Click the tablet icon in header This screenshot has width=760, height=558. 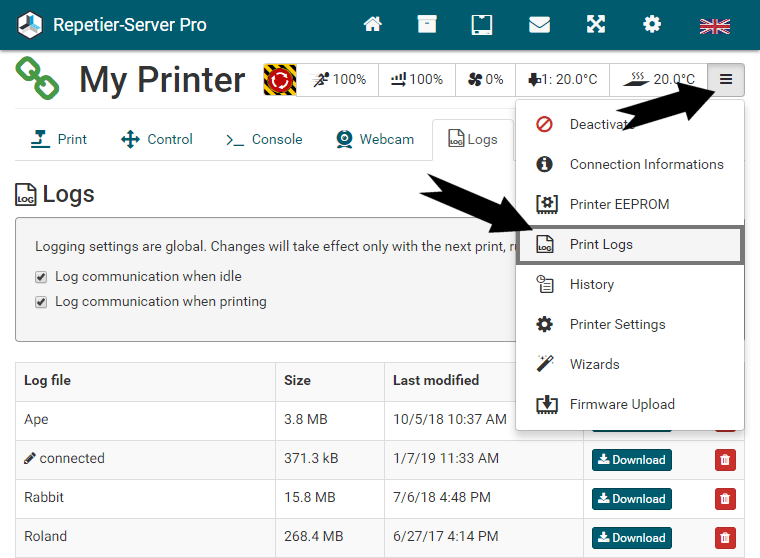(482, 25)
